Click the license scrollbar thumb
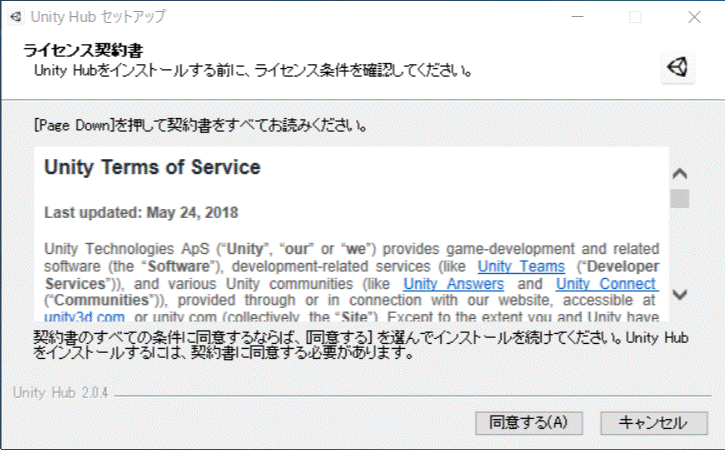Screen dimensions: 725x450 [680, 197]
